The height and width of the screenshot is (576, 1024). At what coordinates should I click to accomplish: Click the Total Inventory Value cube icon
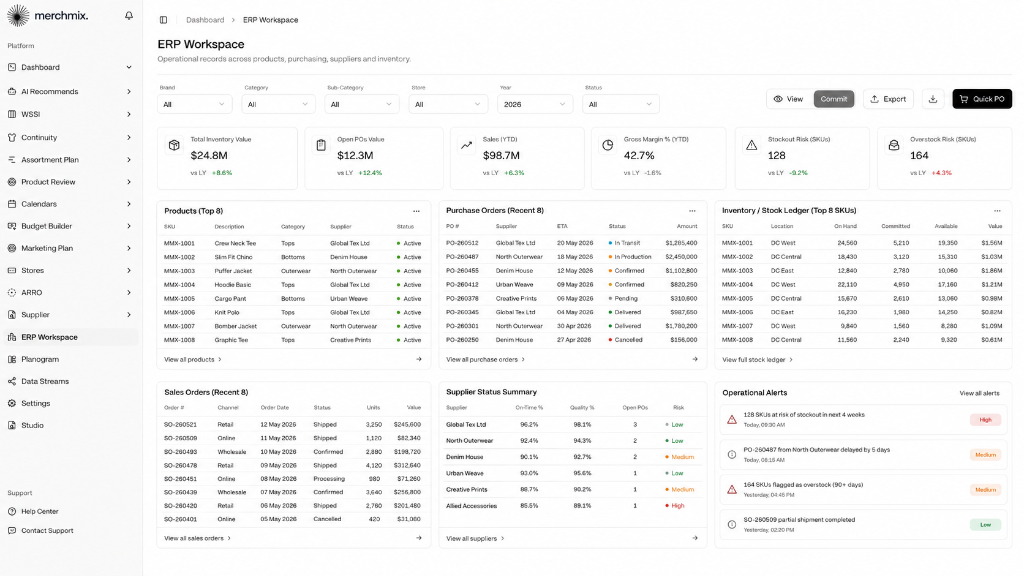point(174,145)
